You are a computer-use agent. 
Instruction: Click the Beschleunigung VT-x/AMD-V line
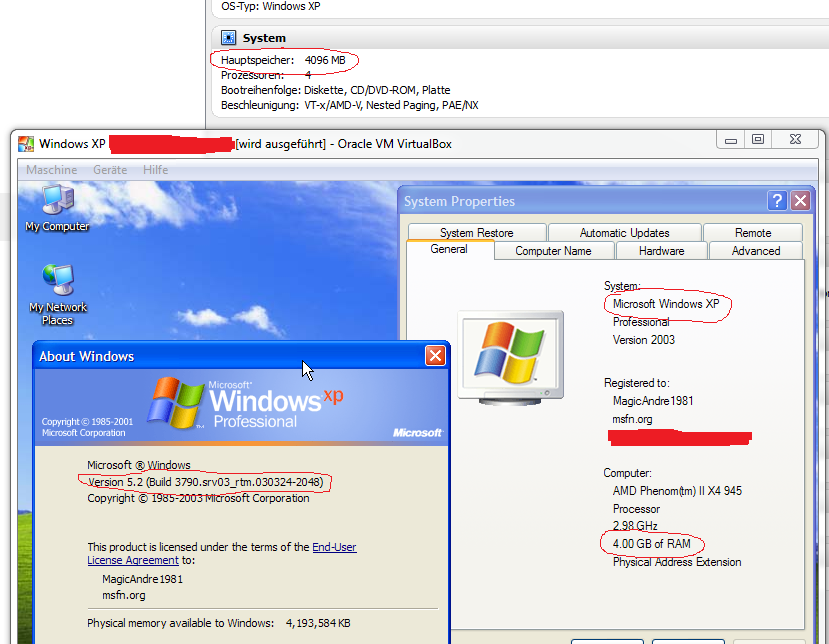349,105
